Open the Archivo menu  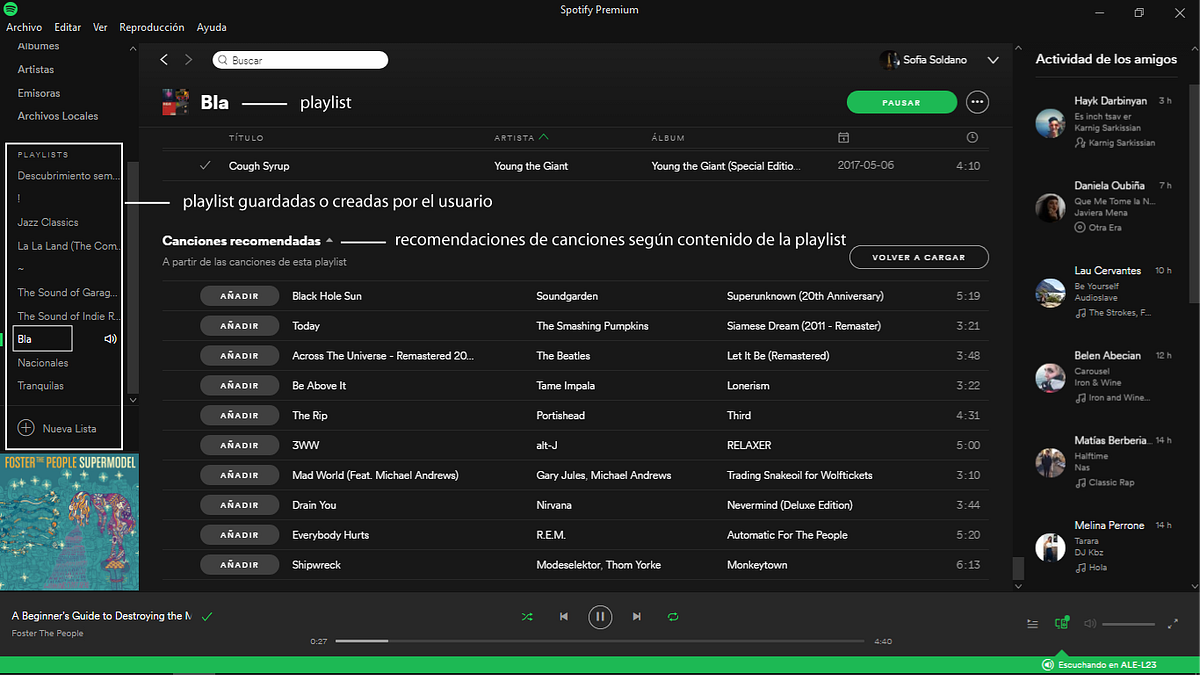pos(24,27)
